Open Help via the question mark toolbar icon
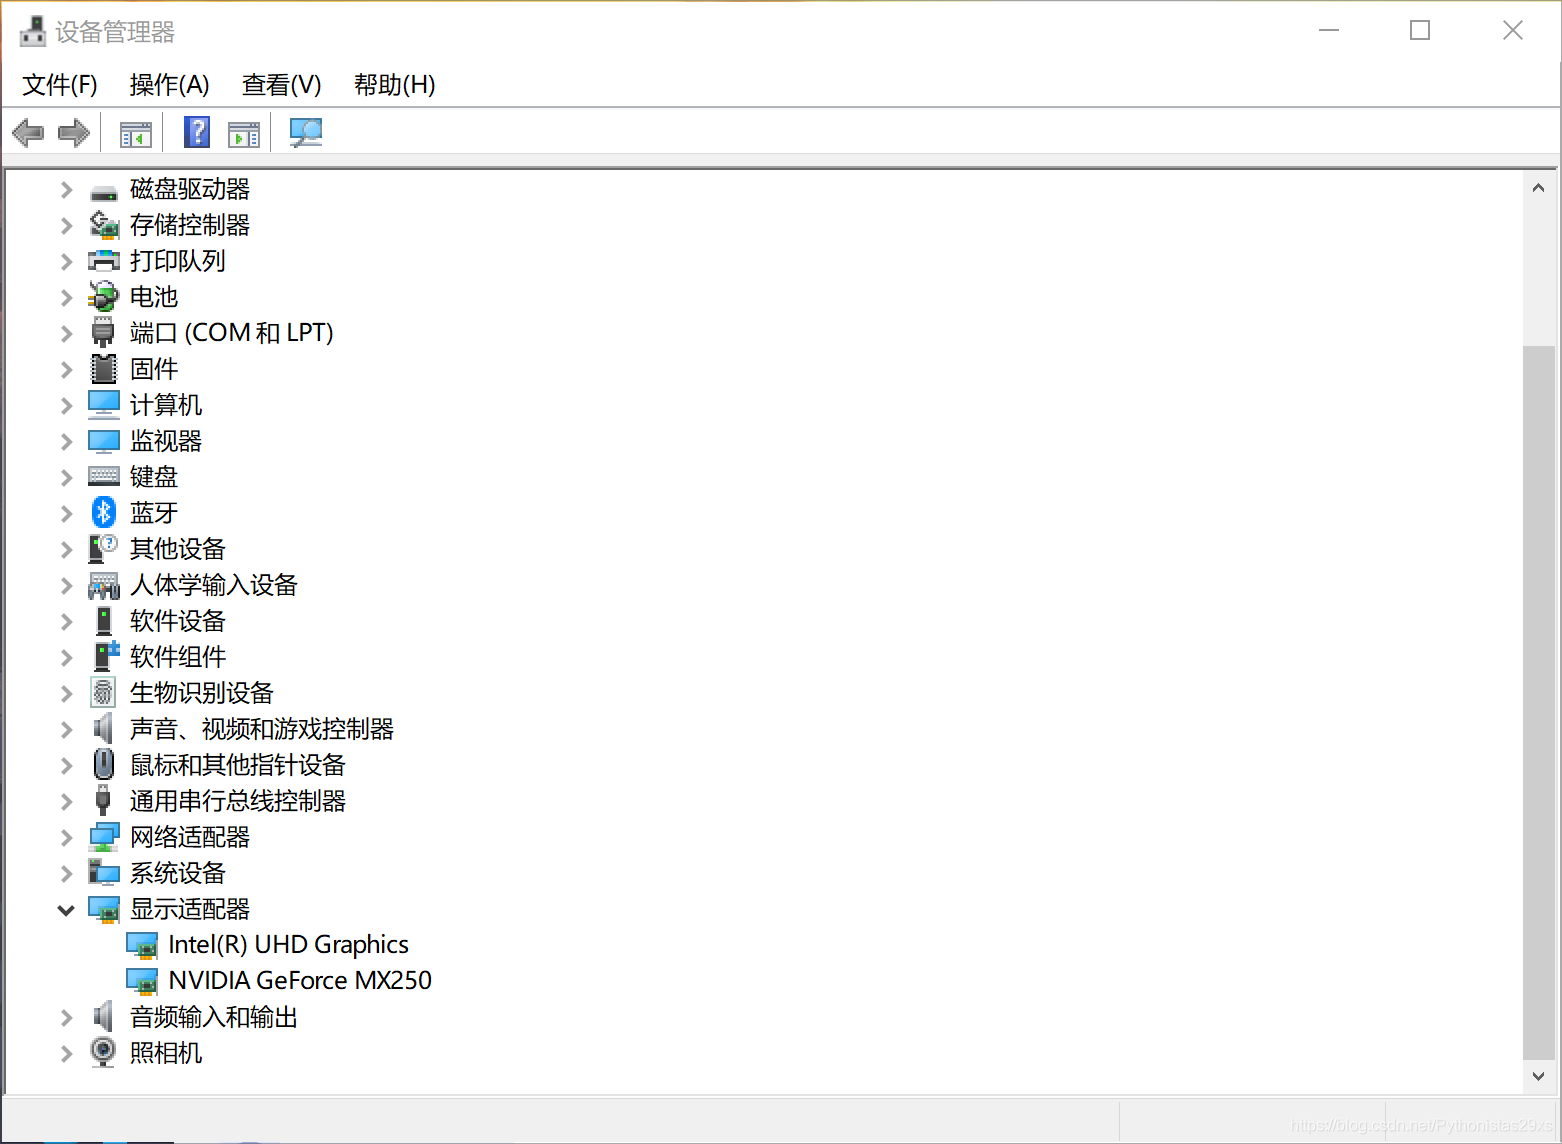 pyautogui.click(x=197, y=132)
